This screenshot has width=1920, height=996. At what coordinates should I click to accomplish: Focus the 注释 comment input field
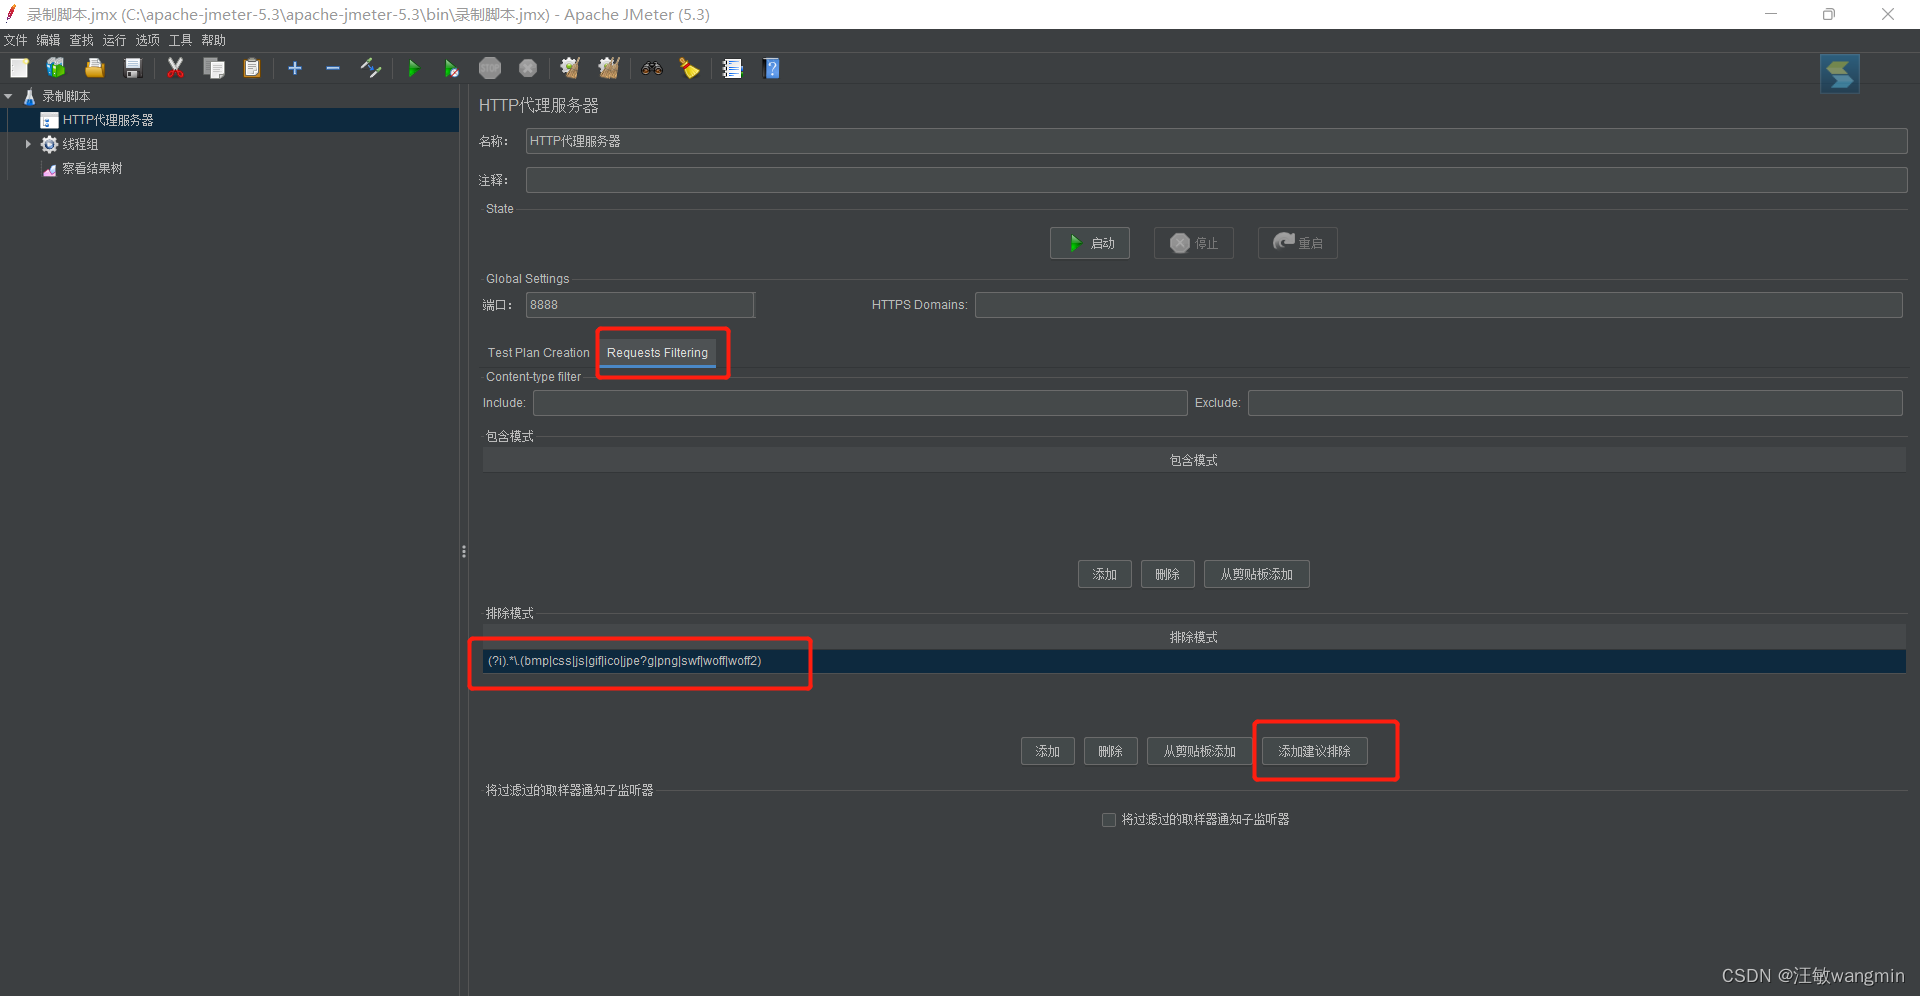click(1216, 180)
